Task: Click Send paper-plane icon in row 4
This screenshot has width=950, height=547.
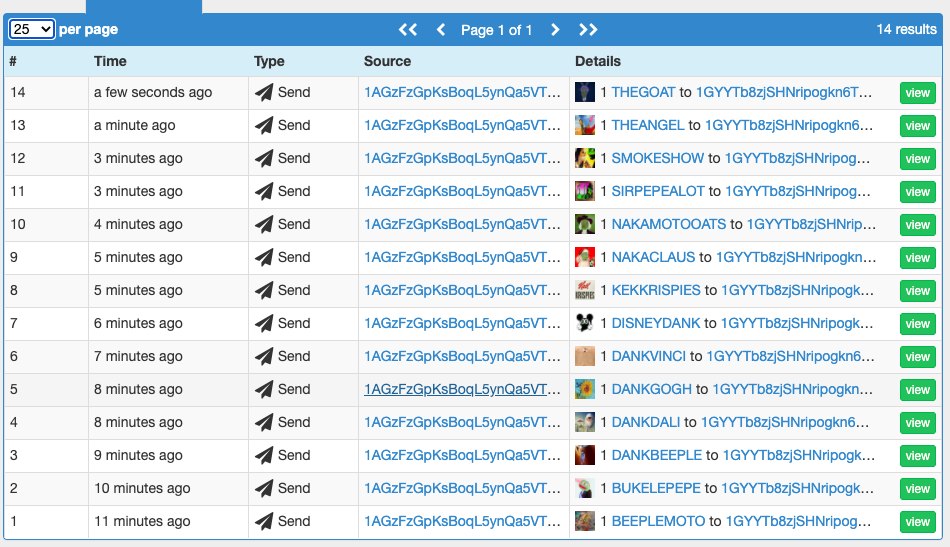Action: 264,422
